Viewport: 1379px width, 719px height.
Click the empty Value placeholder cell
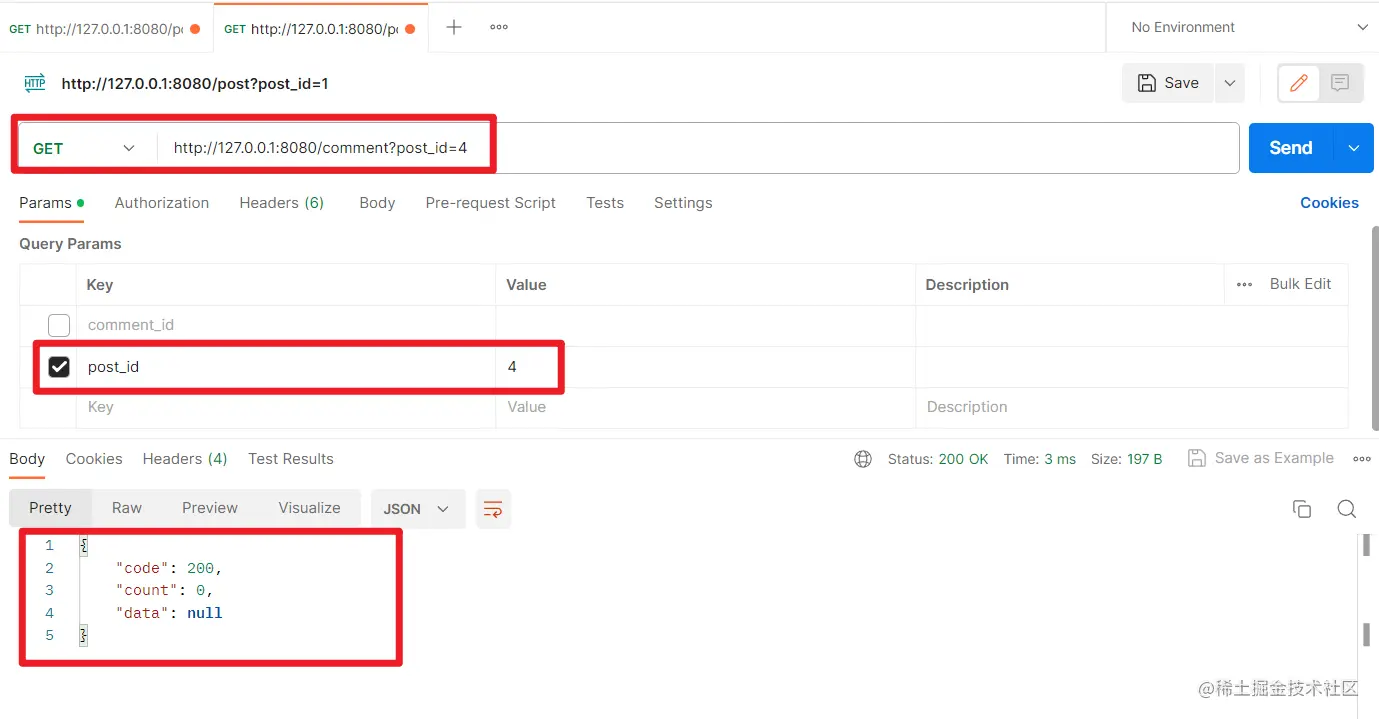click(x=705, y=407)
